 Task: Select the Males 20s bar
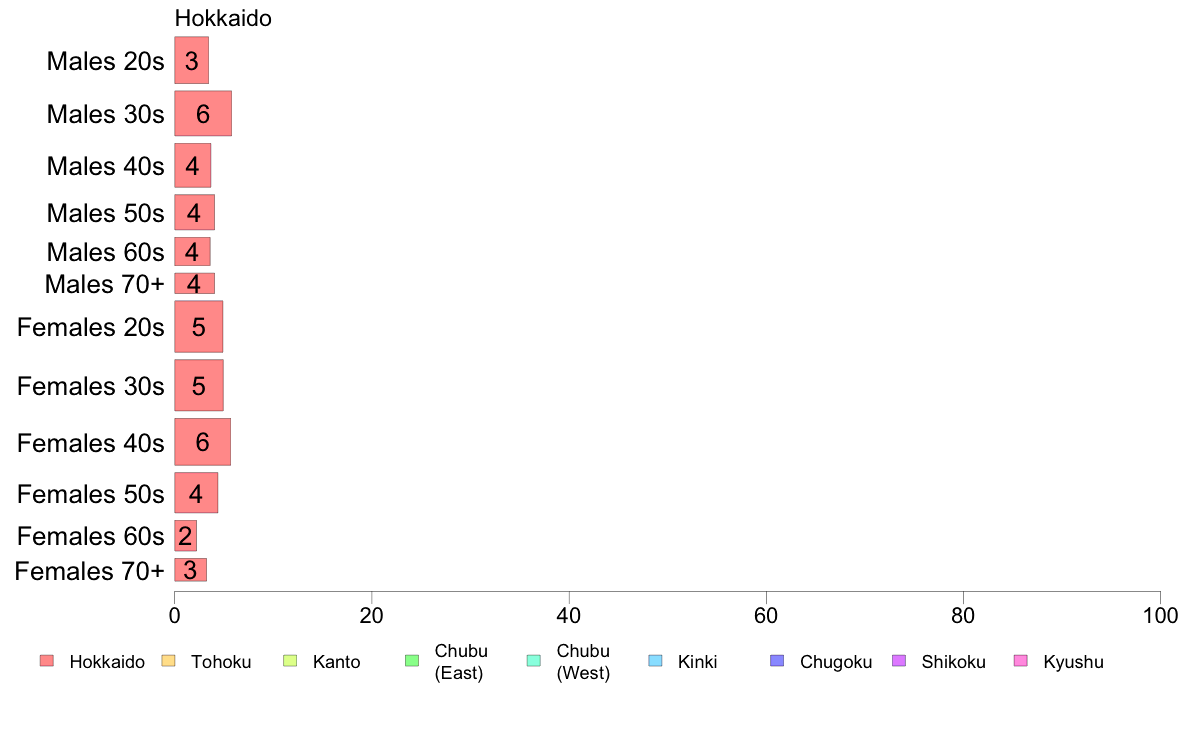(x=192, y=61)
